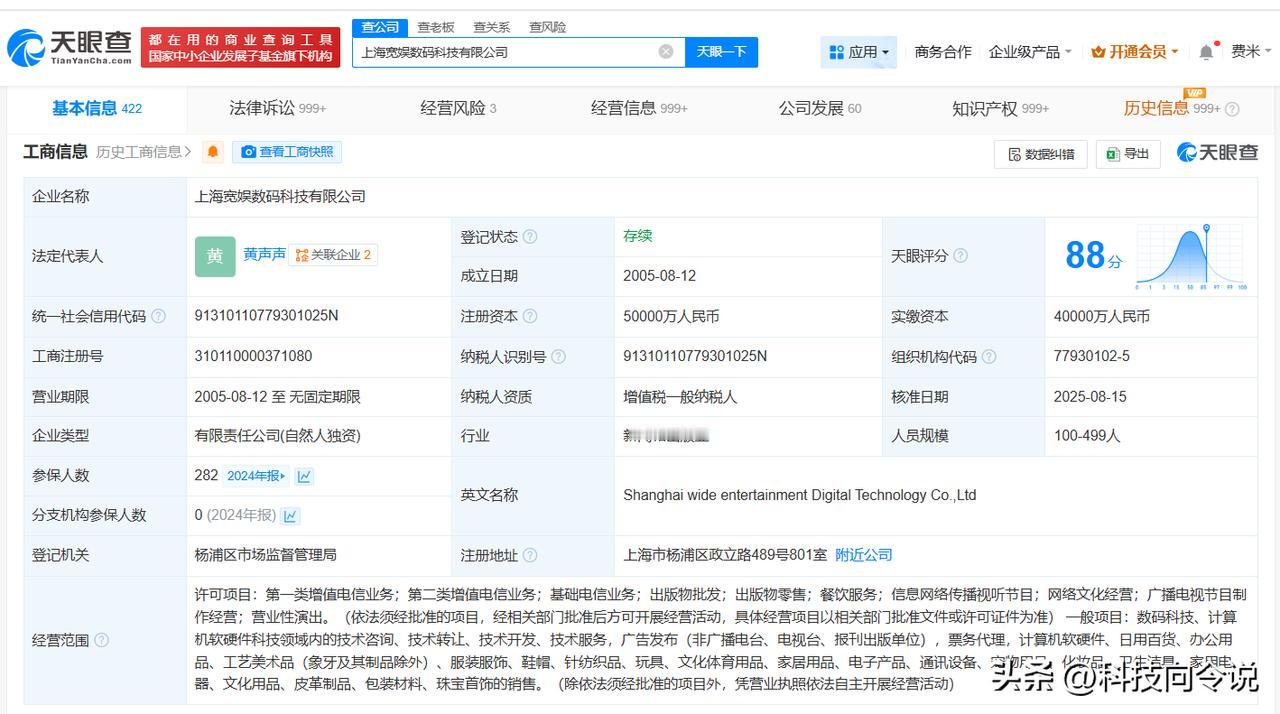Select the address 上海市杨浦区政立路489号801室
Screen dimensions: 1280x714
pyautogui.click(x=725, y=555)
